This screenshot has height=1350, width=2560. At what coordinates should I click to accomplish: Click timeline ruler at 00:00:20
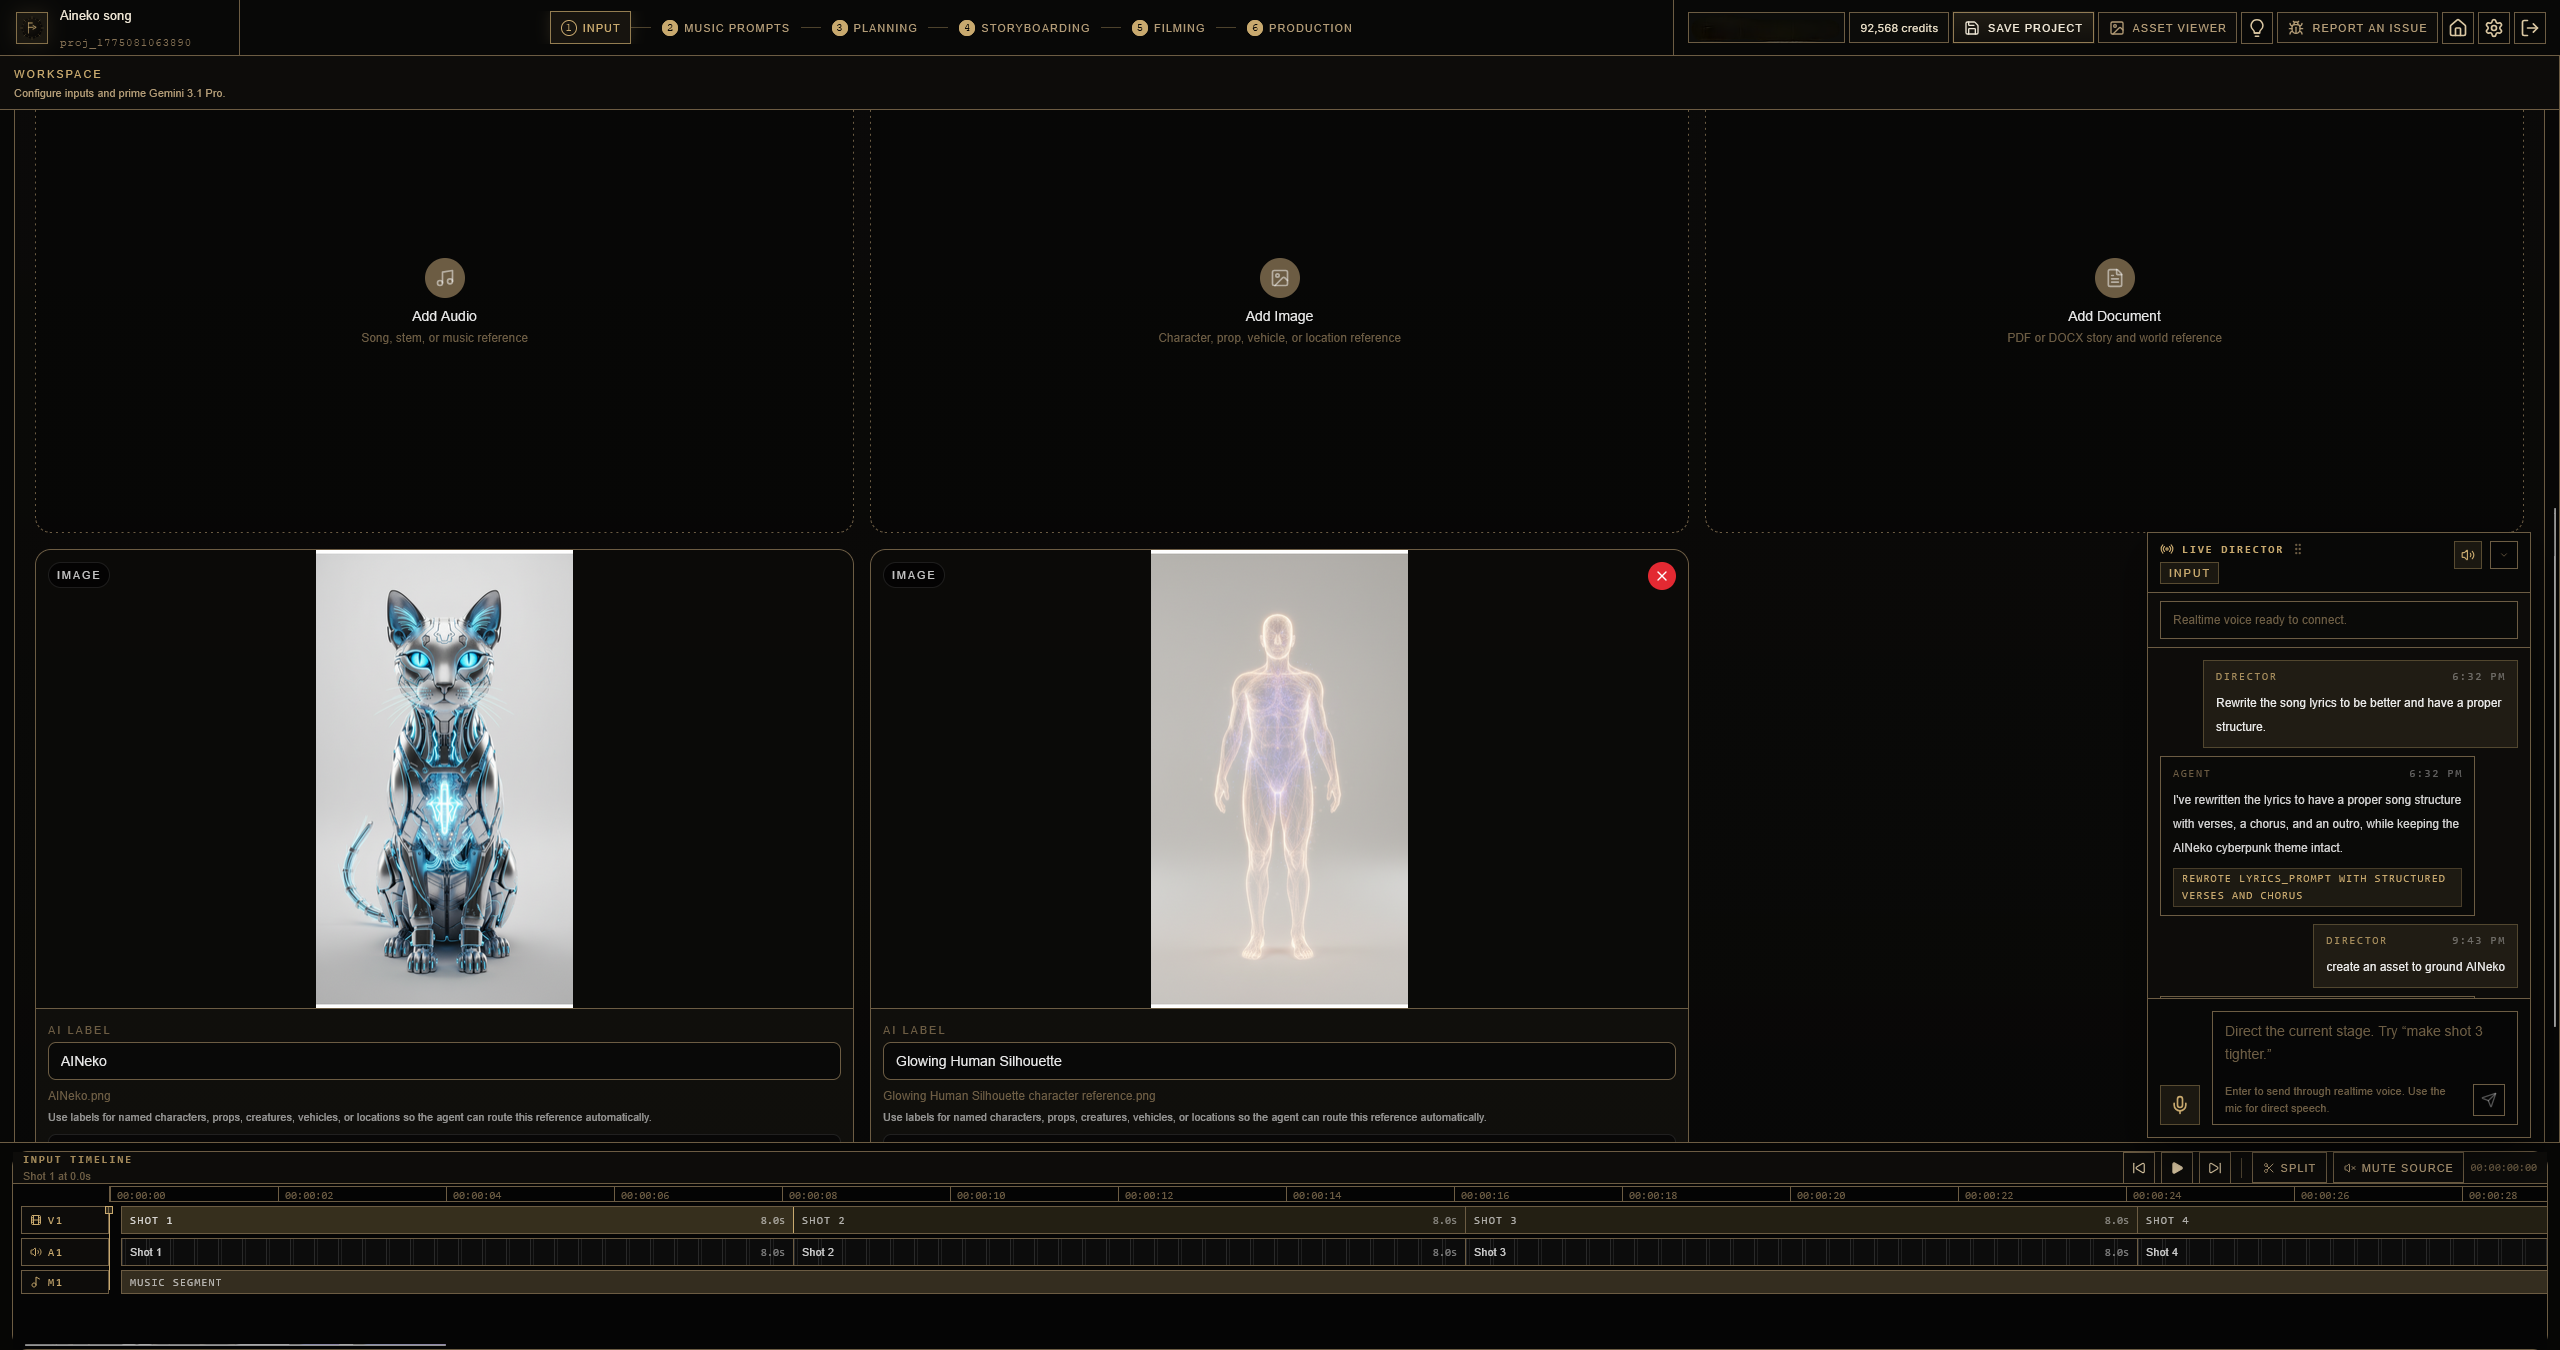click(1821, 1195)
